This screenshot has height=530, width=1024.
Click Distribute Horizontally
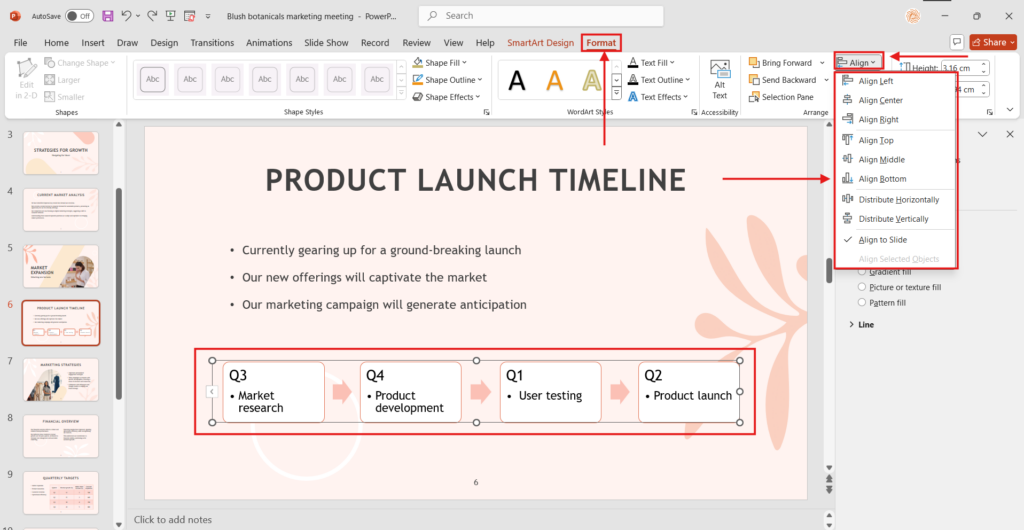tap(898, 199)
